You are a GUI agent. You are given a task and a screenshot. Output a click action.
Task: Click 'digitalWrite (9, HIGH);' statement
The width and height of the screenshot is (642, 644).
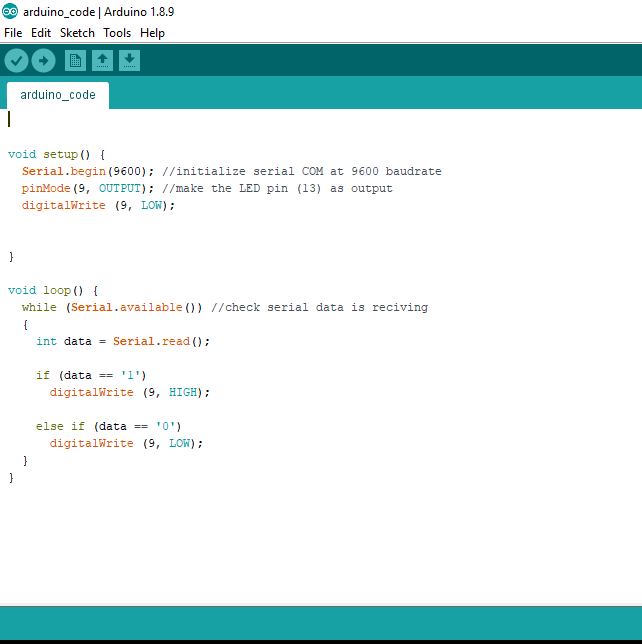[130, 393]
